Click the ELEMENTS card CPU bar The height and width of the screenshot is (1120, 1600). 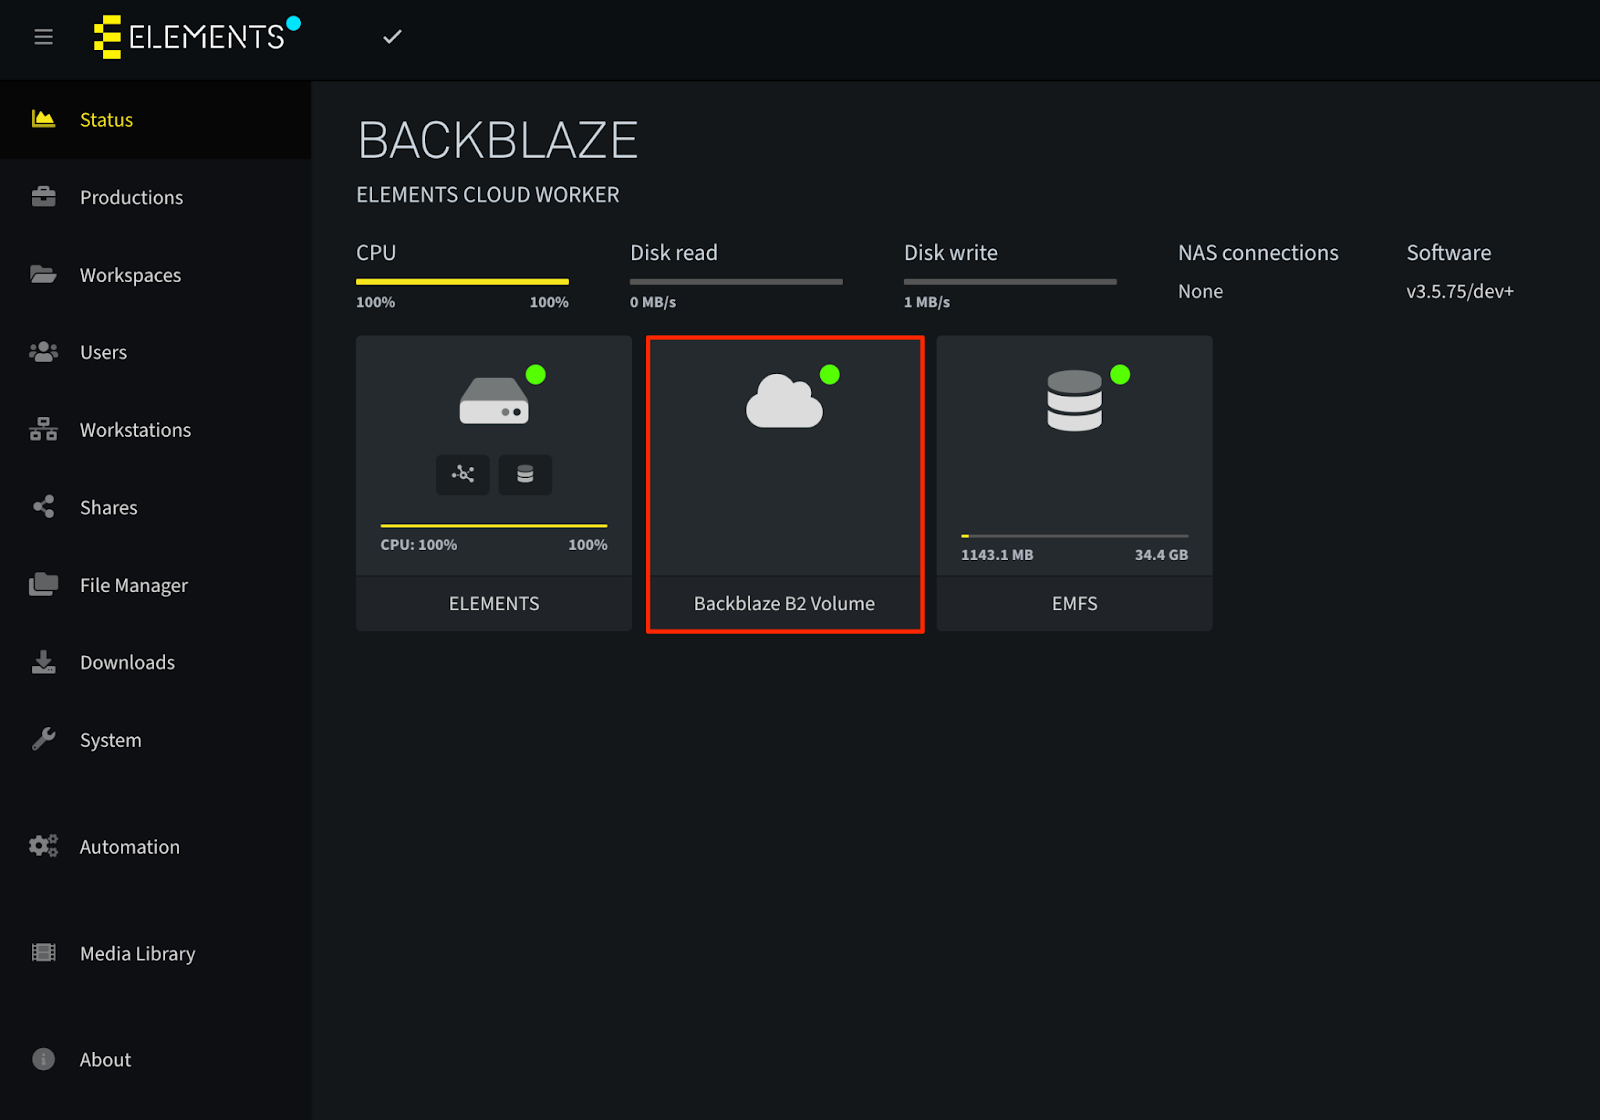(x=494, y=525)
